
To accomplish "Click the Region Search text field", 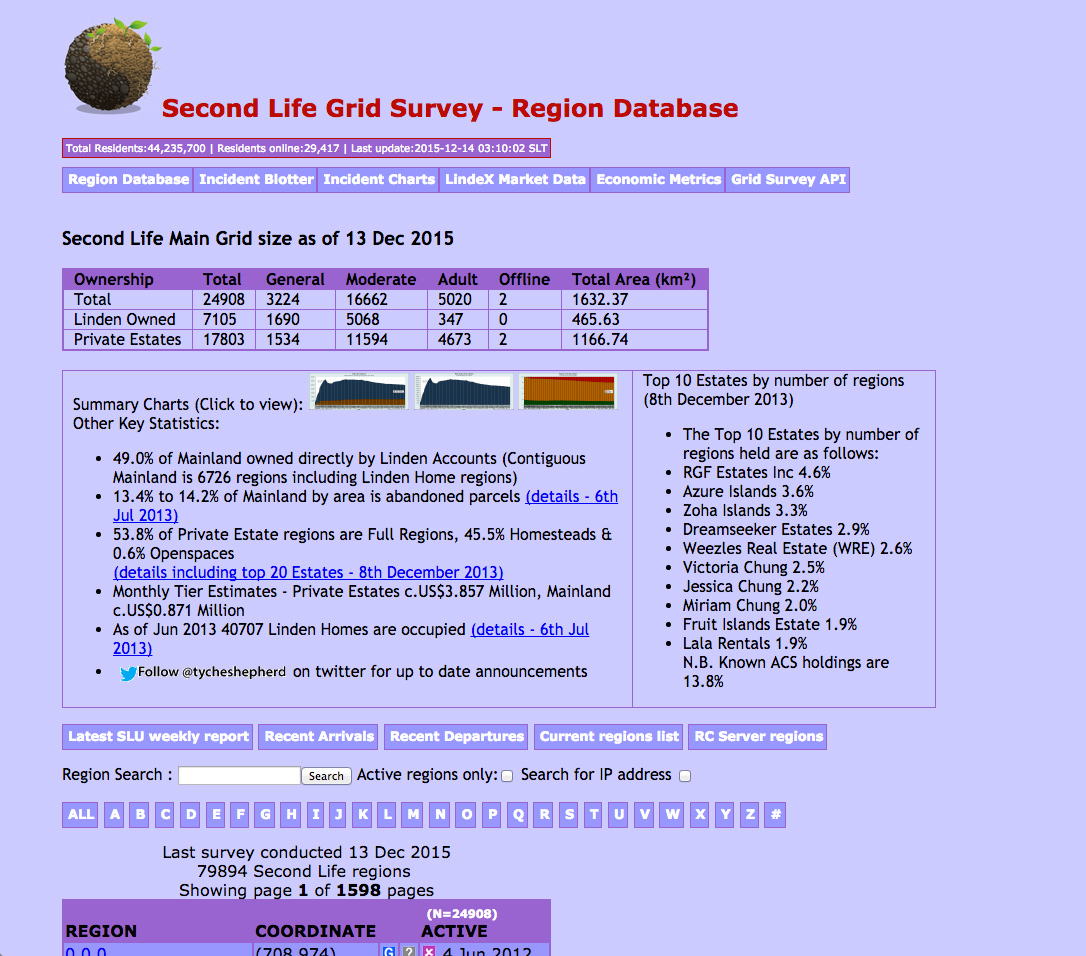I will coord(239,775).
